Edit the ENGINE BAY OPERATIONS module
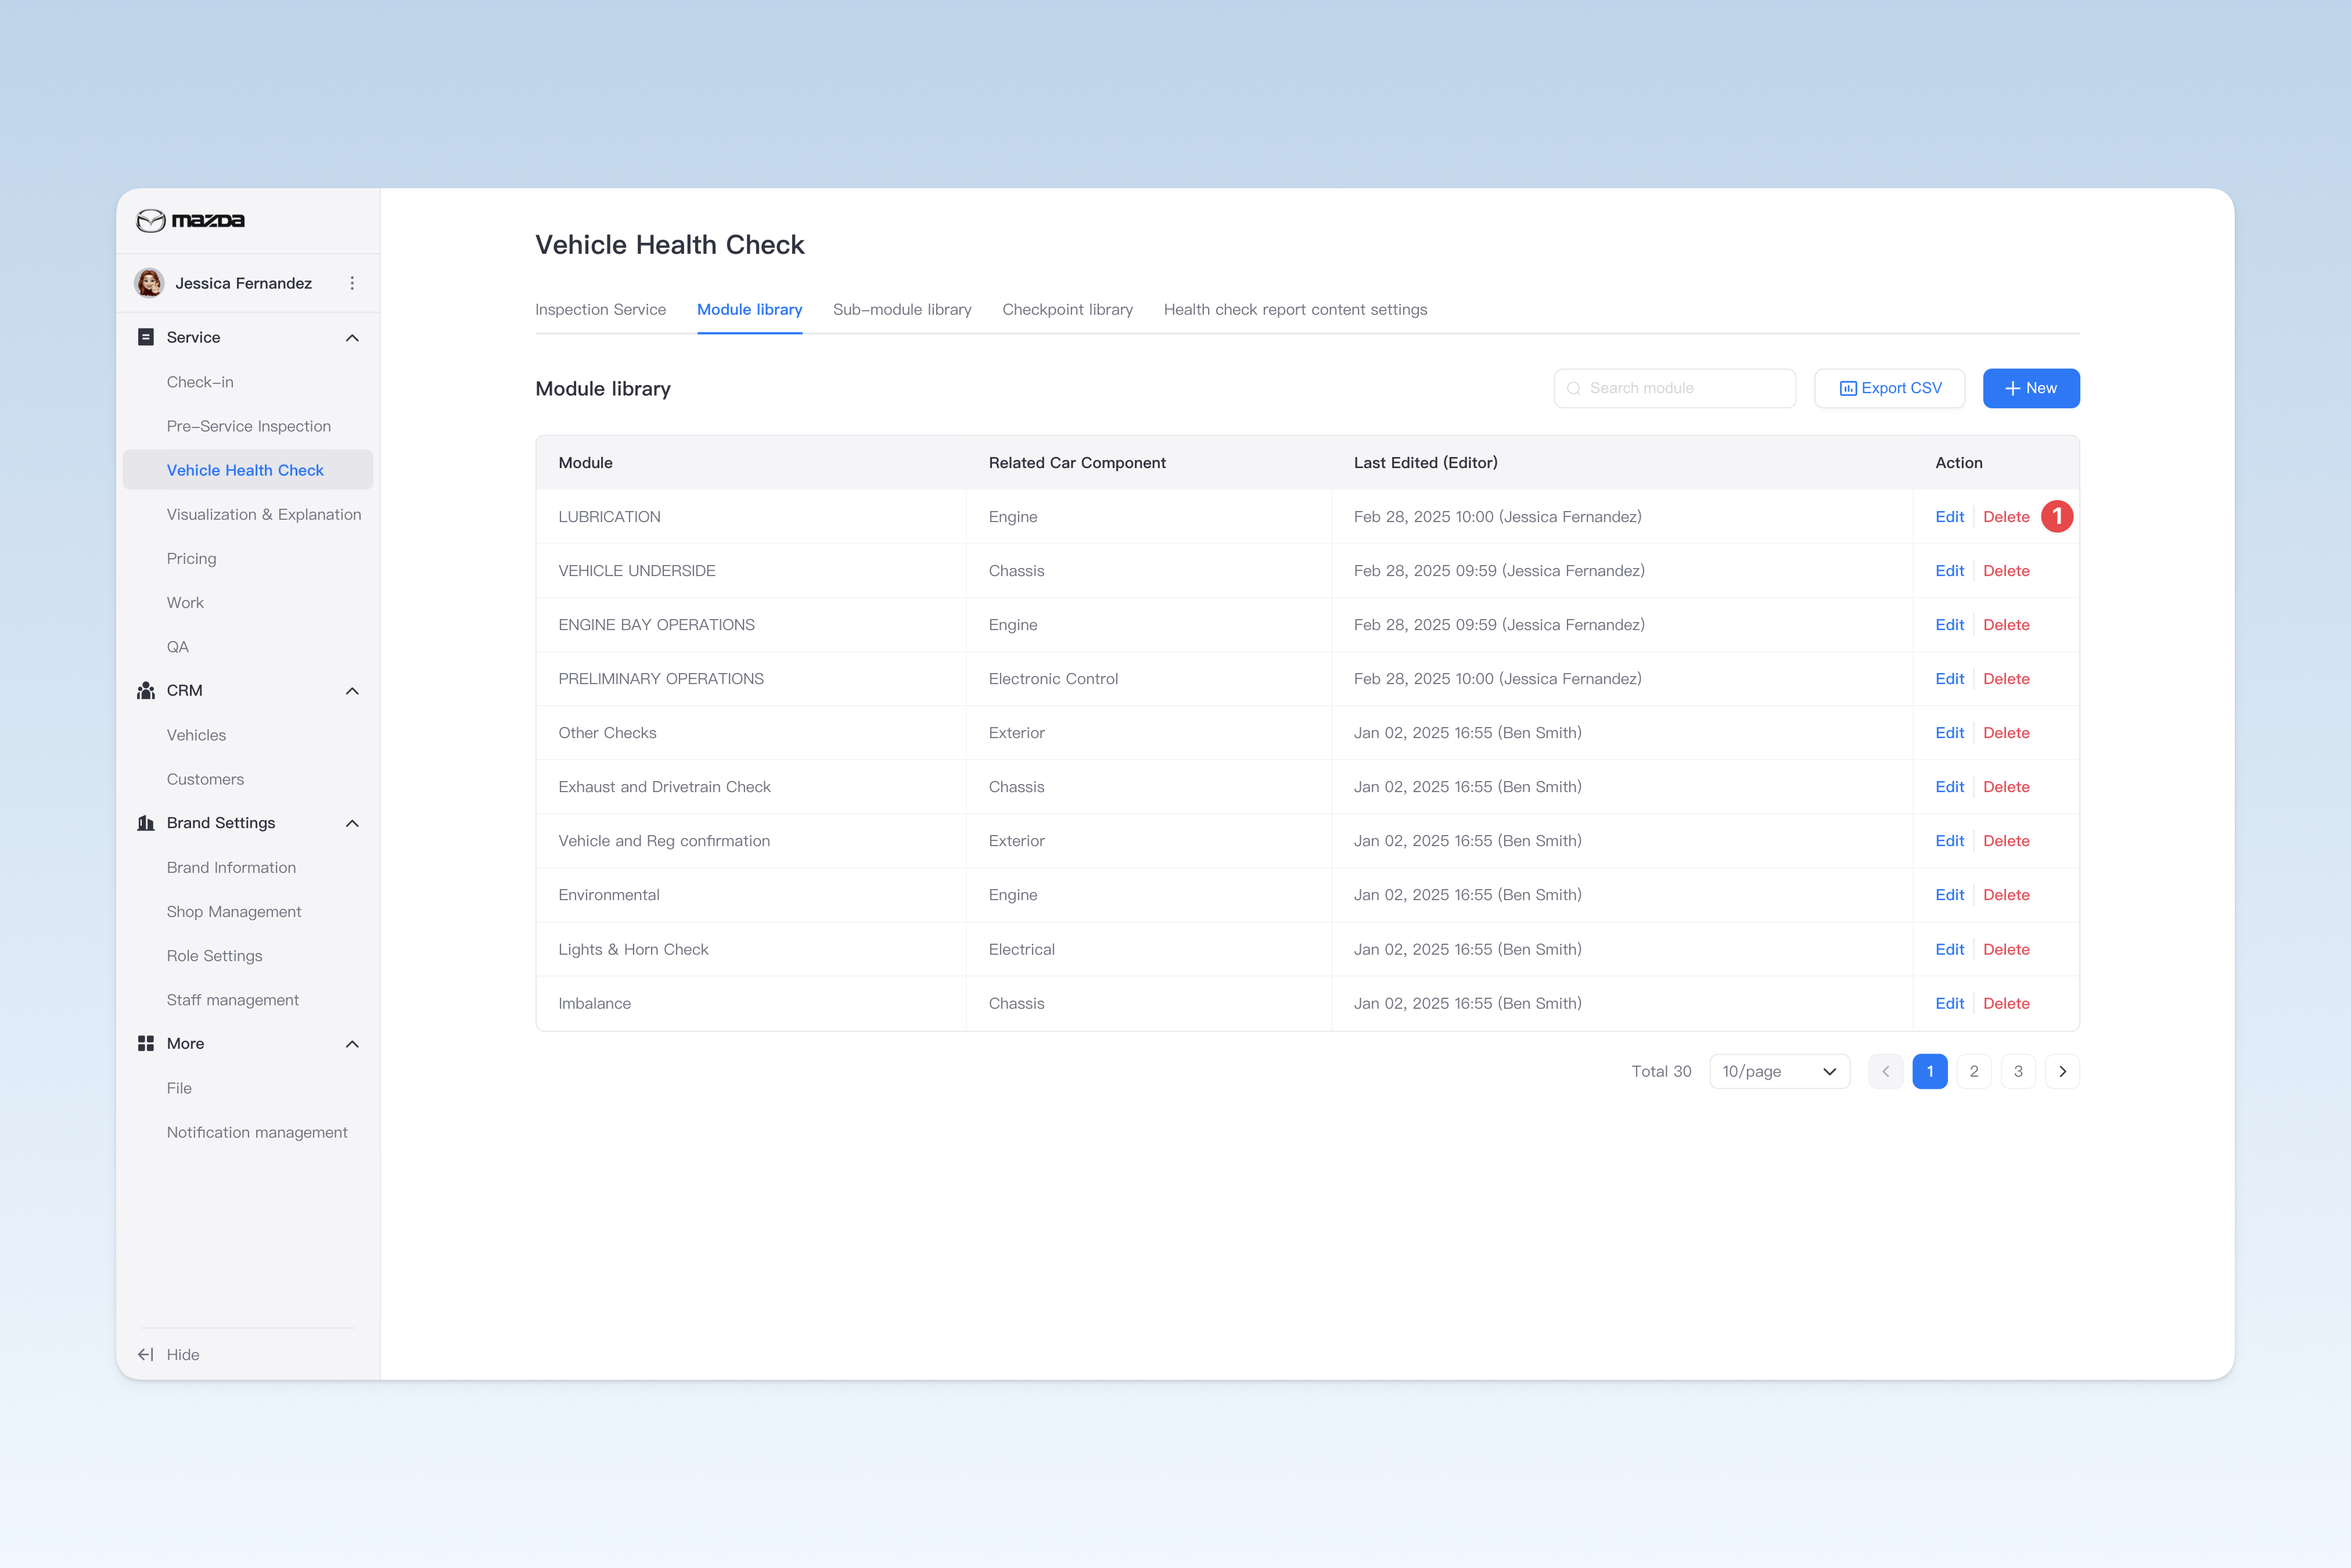The height and width of the screenshot is (1568, 2351). tap(1949, 625)
